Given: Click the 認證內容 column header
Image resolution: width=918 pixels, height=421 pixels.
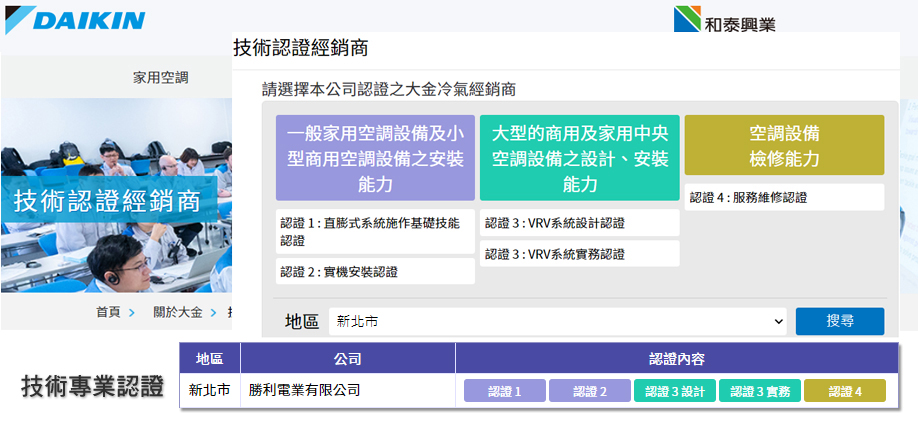Looking at the screenshot, I should (677, 358).
